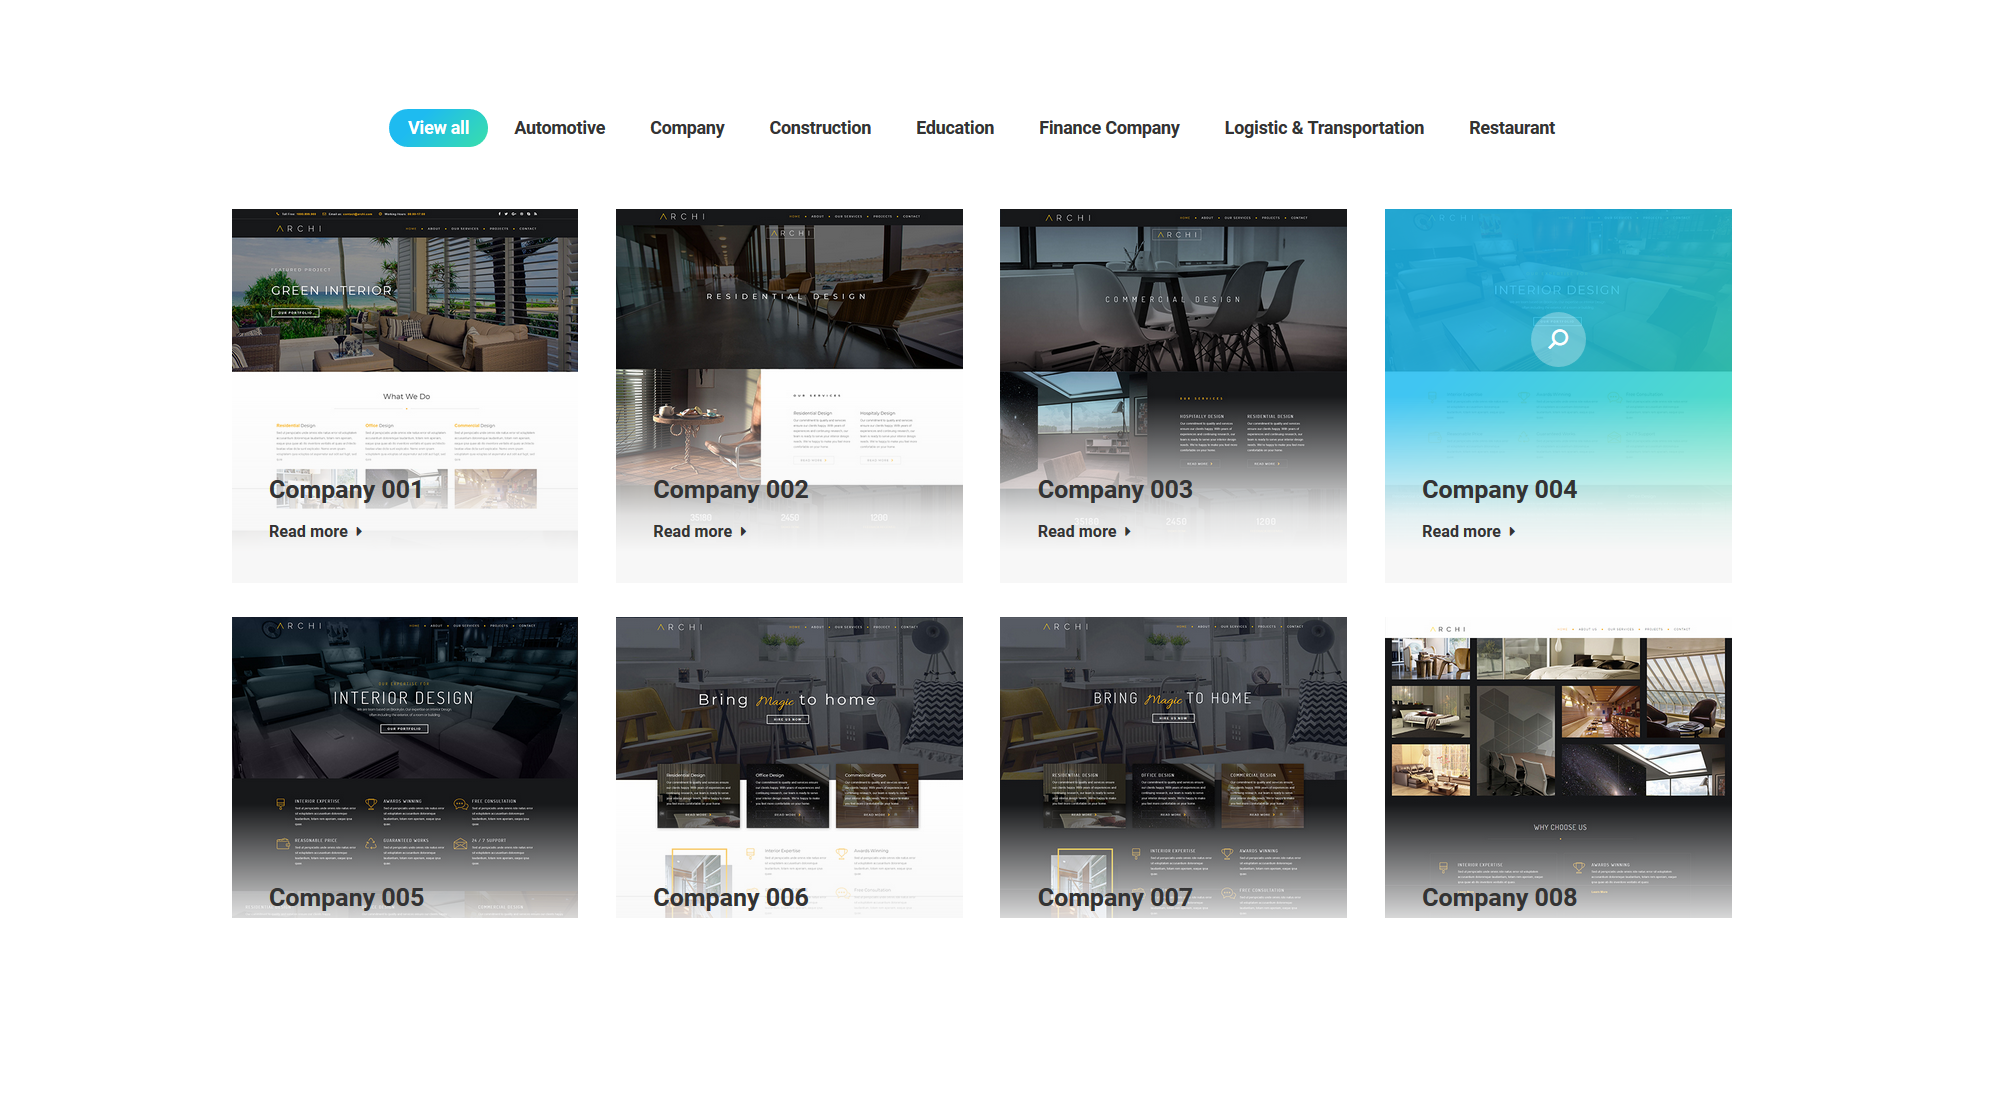This screenshot has width=2008, height=1120.
Task: Click the Company 001 title
Action: coord(346,490)
